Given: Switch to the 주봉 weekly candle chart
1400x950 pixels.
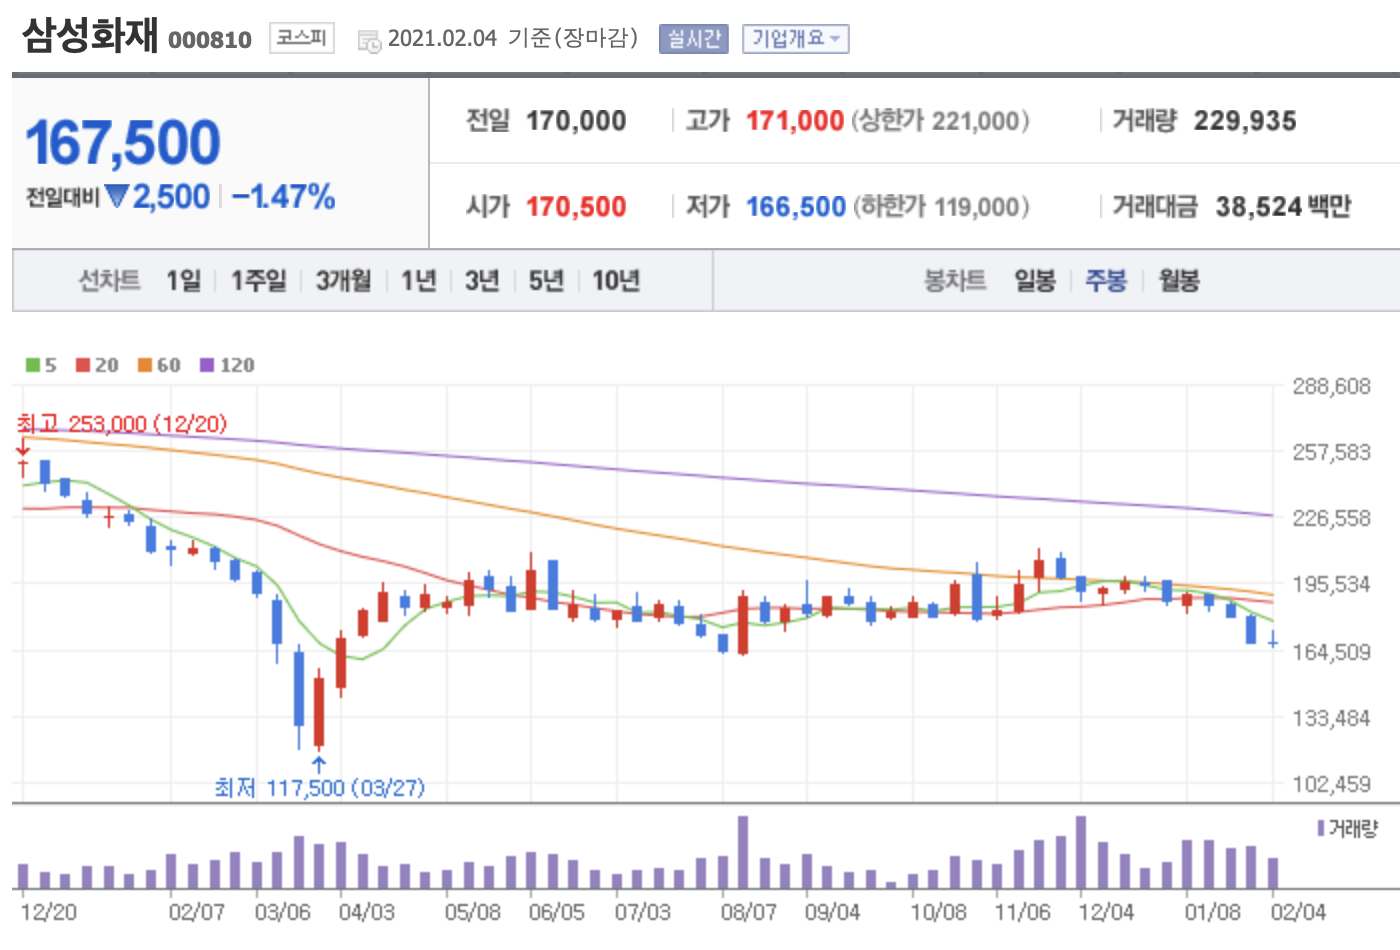Looking at the screenshot, I should click(1106, 281).
